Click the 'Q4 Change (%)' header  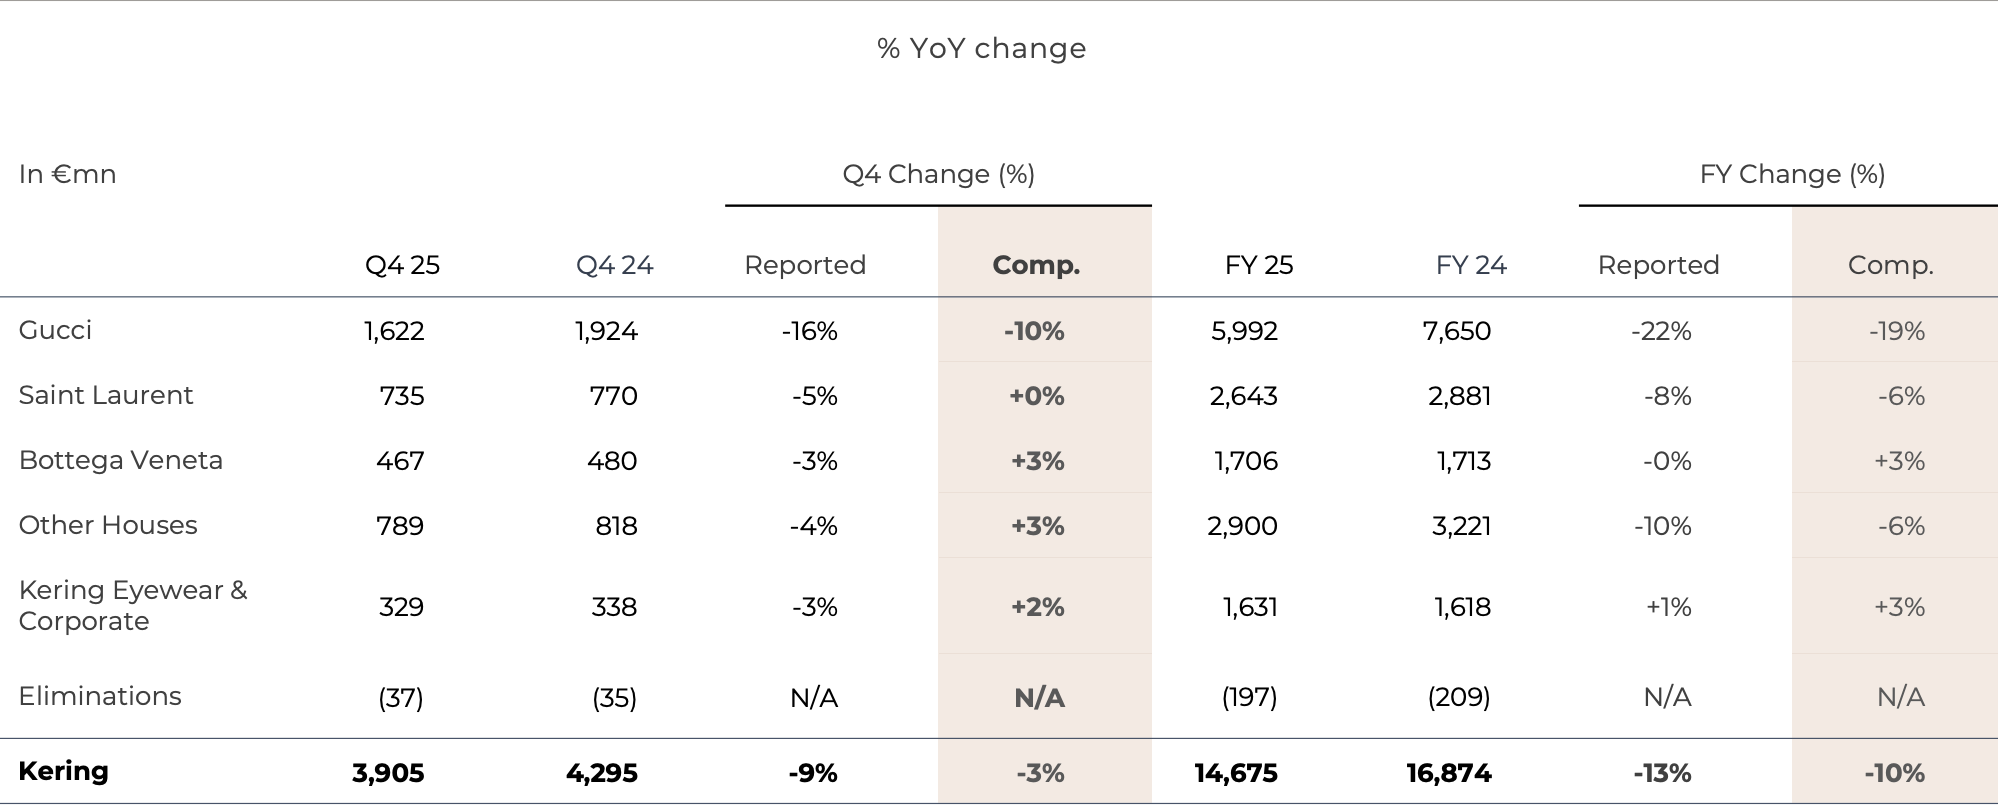[x=938, y=174]
